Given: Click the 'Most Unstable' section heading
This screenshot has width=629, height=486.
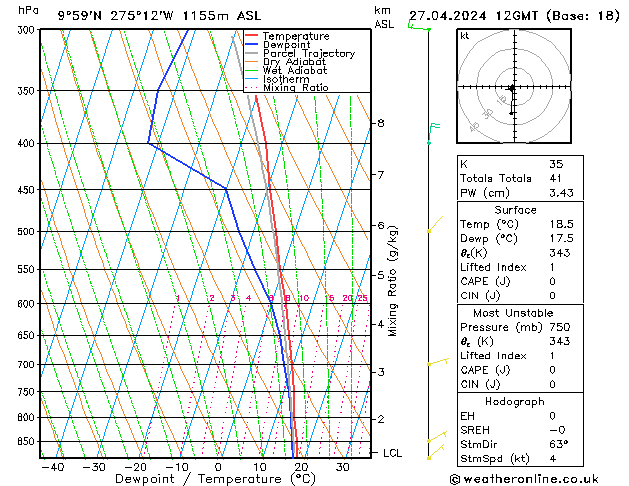Looking at the screenshot, I should point(513,313).
